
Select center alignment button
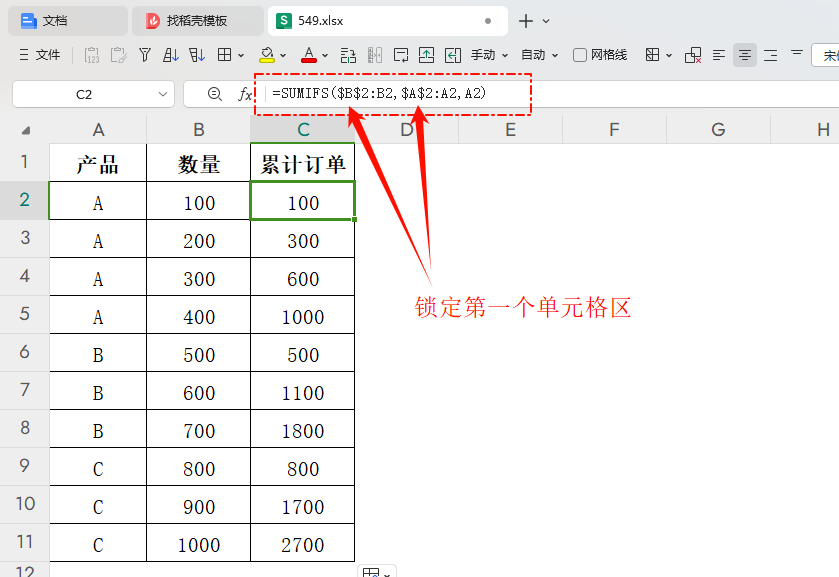pyautogui.click(x=745, y=55)
